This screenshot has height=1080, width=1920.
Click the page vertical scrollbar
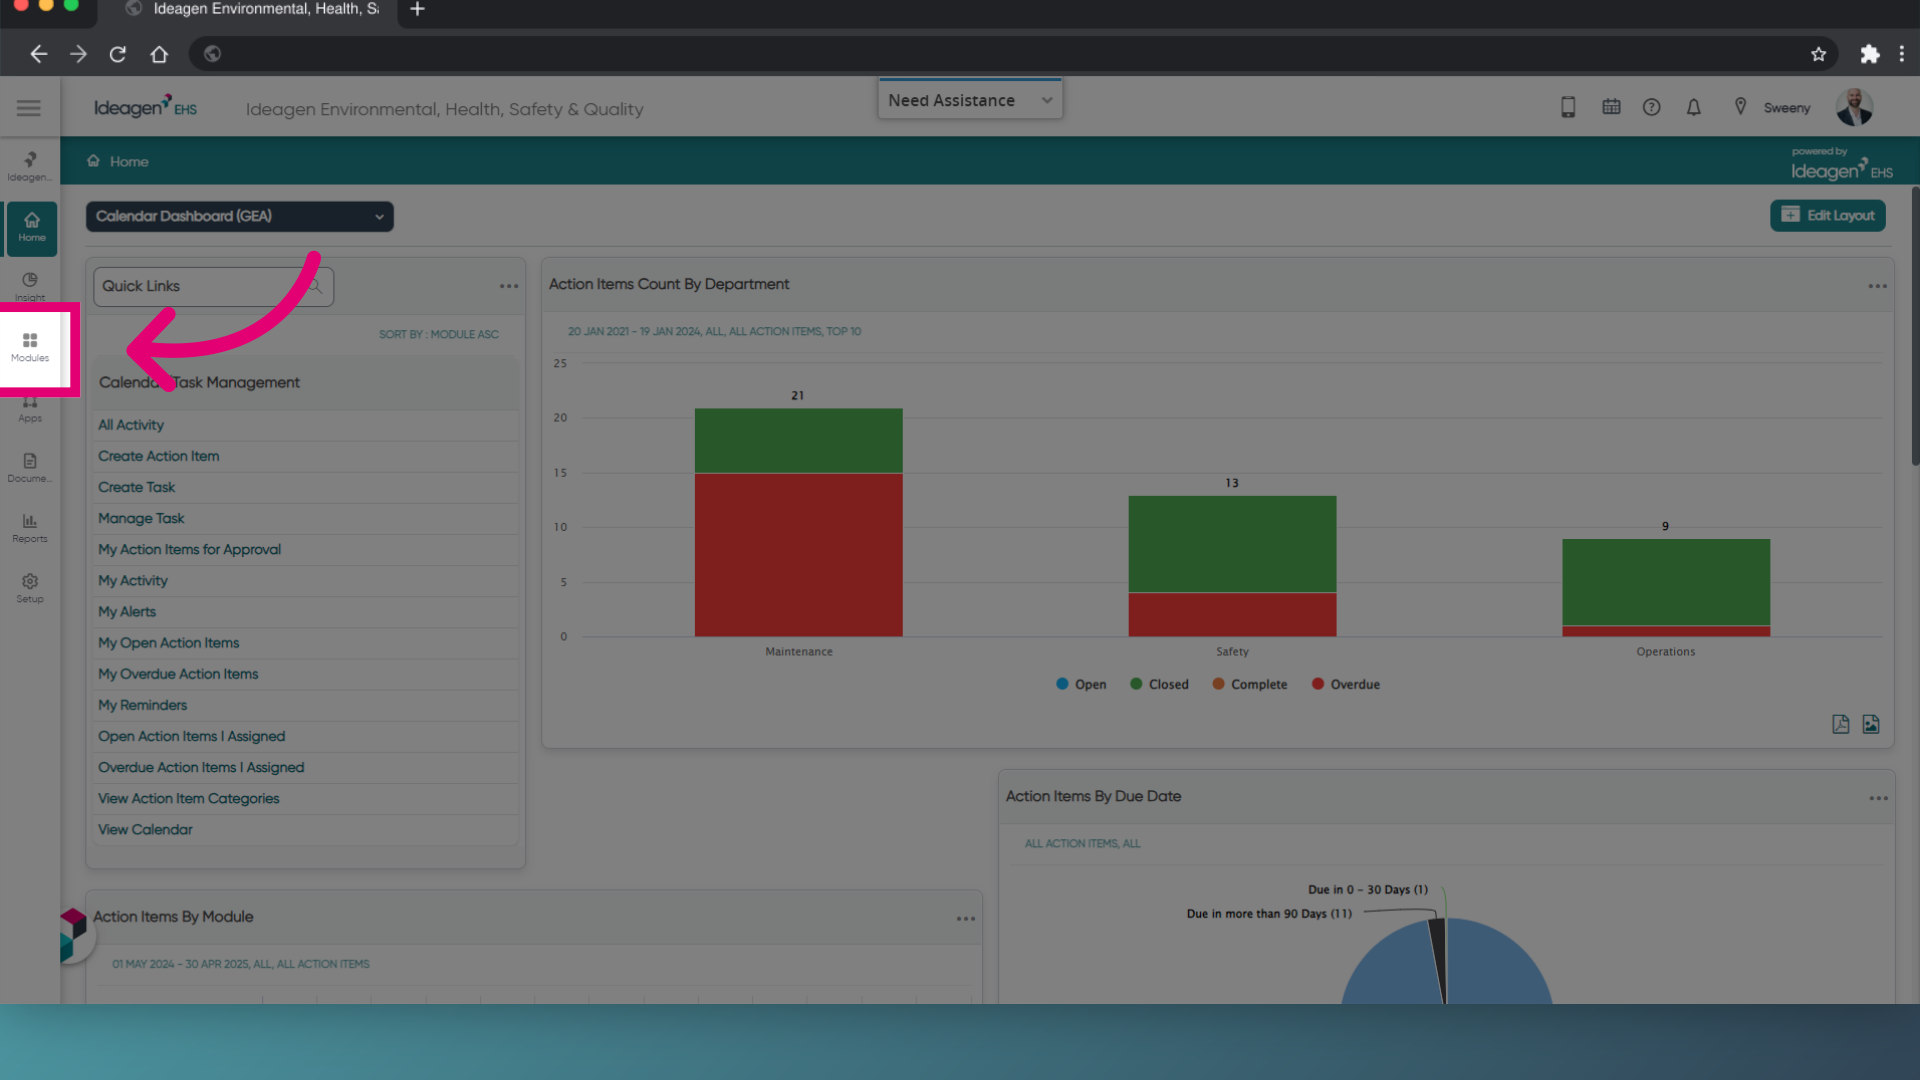pyautogui.click(x=1914, y=325)
